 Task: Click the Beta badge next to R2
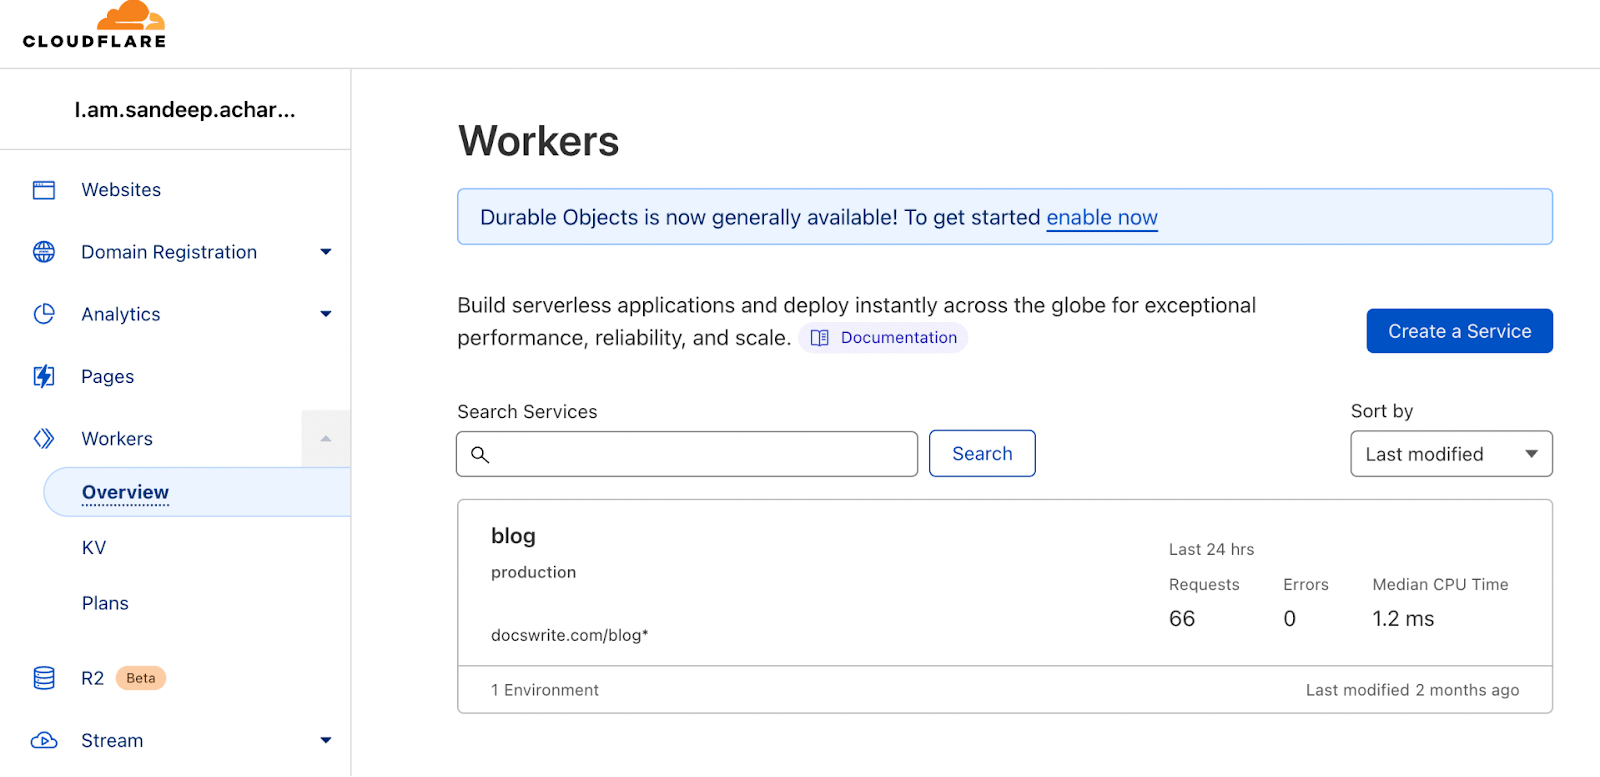pyautogui.click(x=141, y=678)
